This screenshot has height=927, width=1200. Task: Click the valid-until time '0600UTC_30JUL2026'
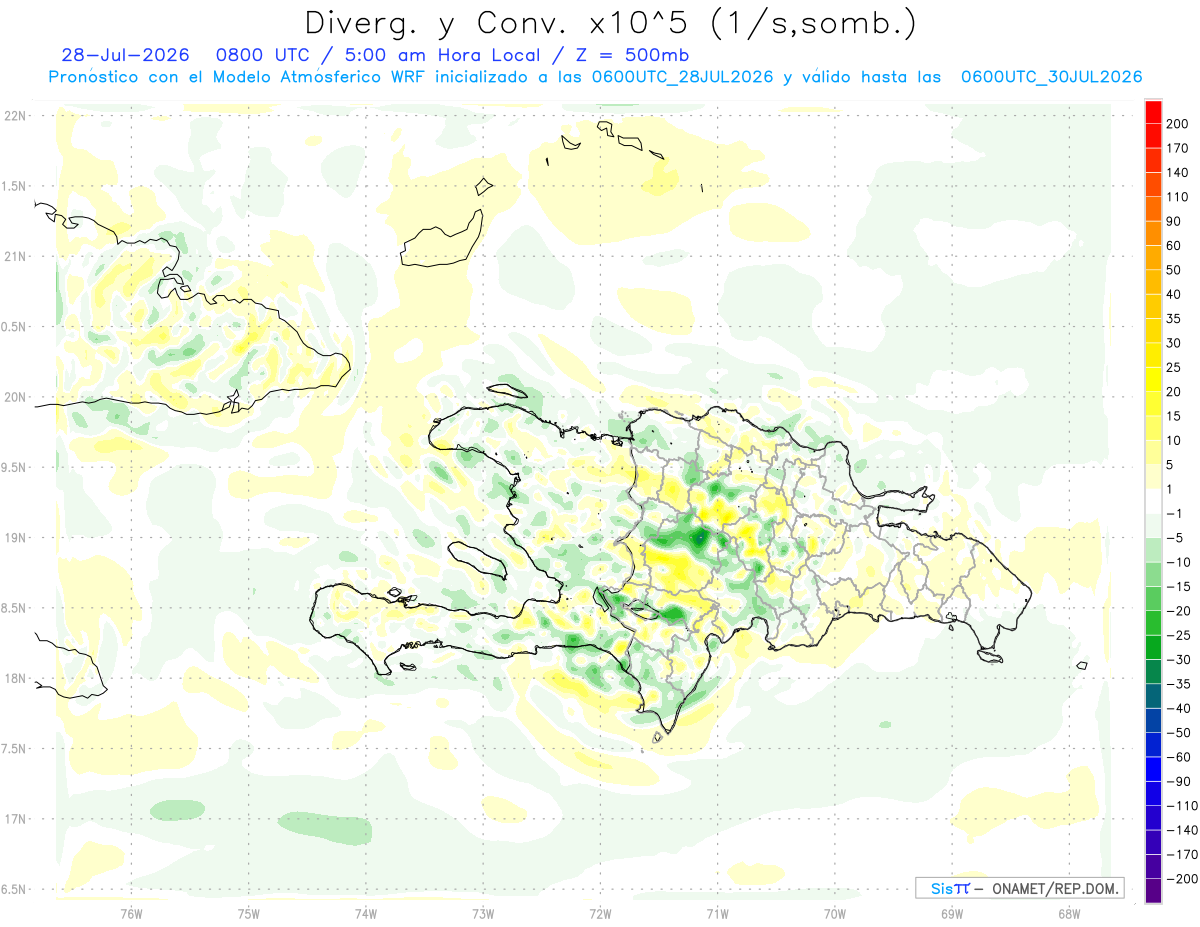click(x=1052, y=77)
